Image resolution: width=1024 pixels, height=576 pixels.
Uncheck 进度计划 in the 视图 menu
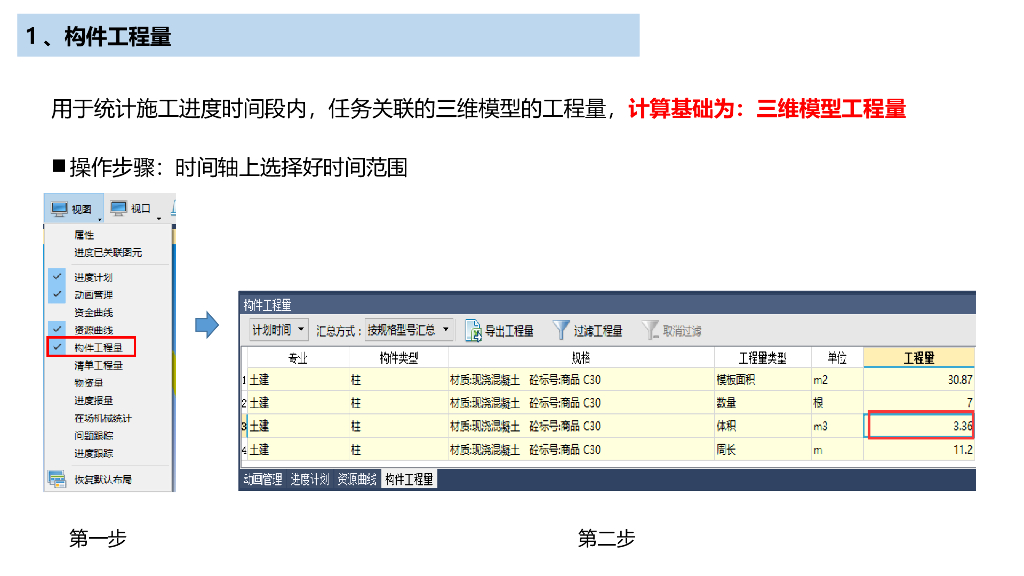[93, 278]
